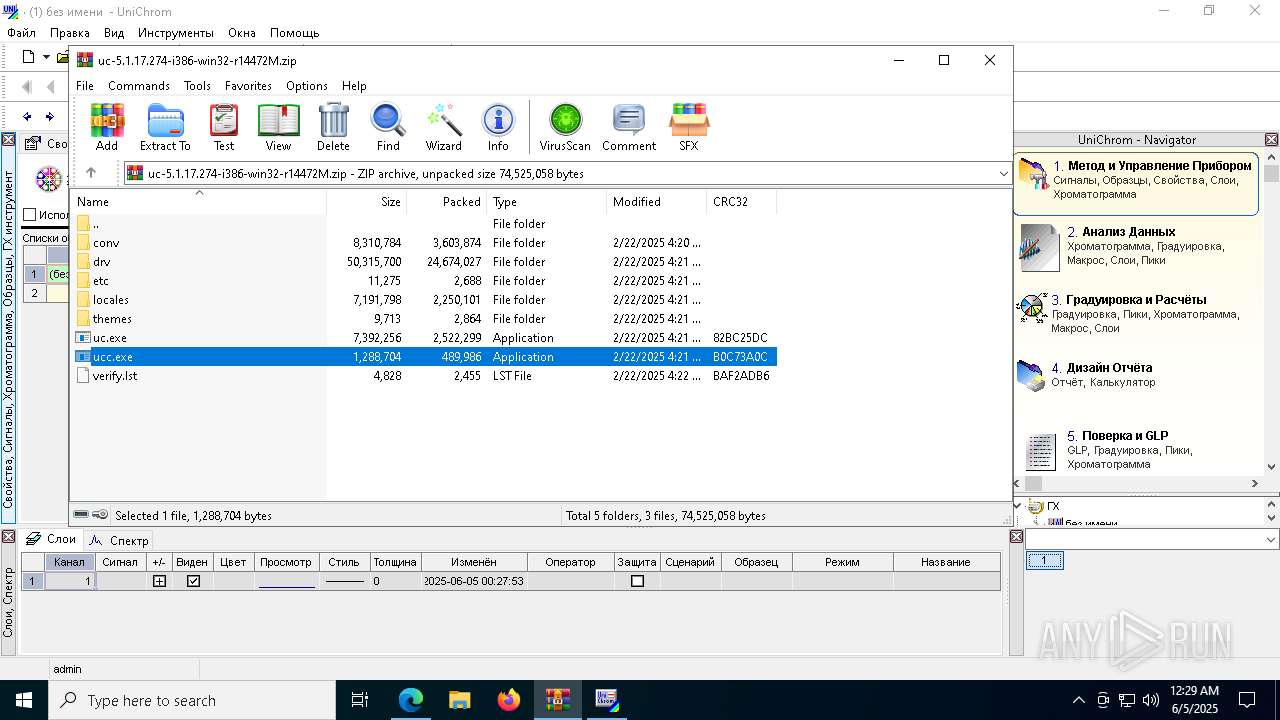Viewport: 1280px width, 720px height.
Task: Open the WinRAR File menu
Action: 85,86
